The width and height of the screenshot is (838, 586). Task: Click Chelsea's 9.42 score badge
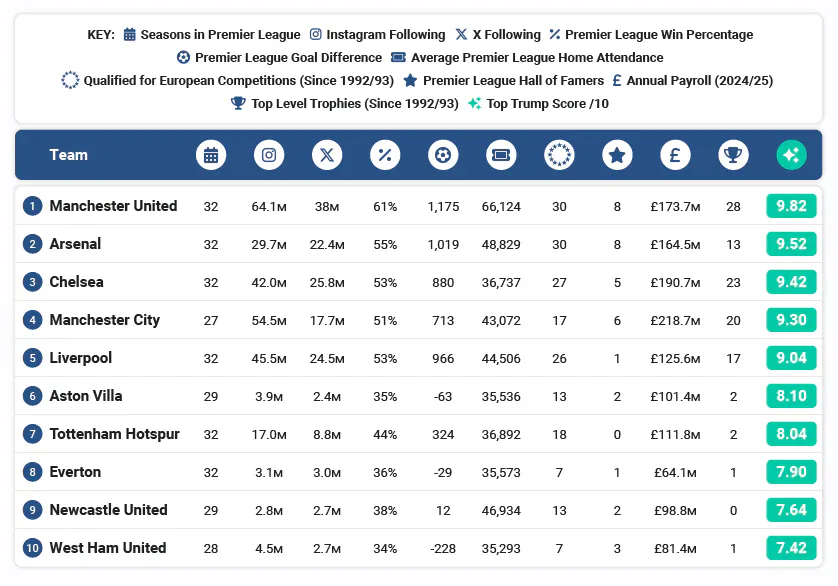[x=791, y=282]
